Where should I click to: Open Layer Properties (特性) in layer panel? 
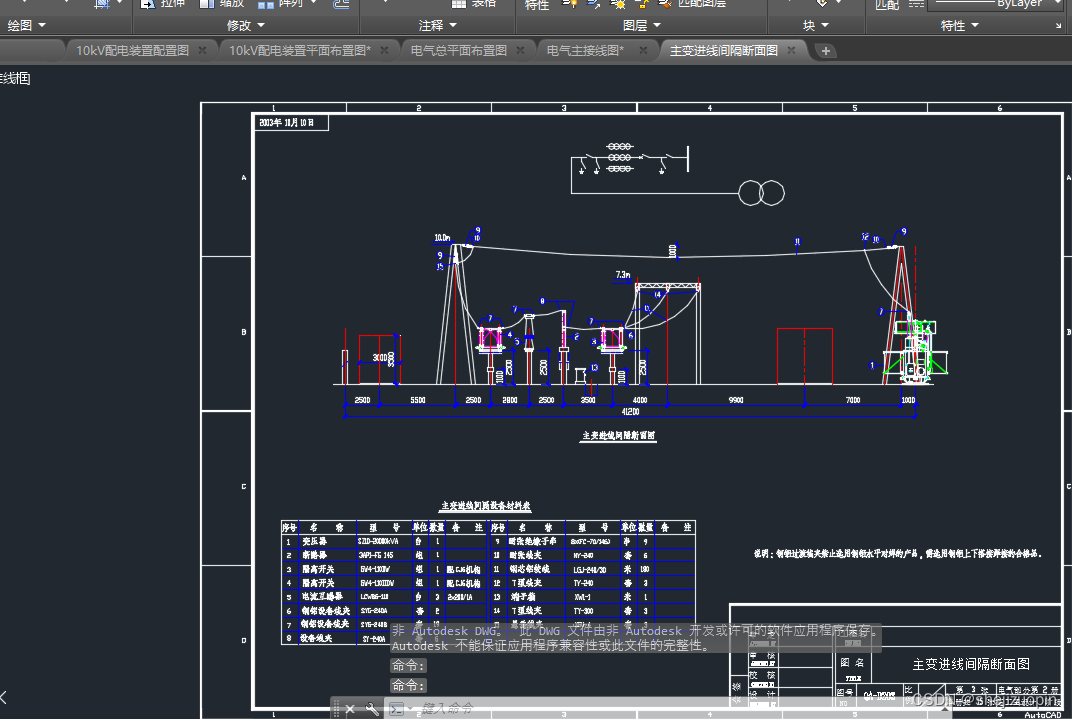(x=537, y=5)
